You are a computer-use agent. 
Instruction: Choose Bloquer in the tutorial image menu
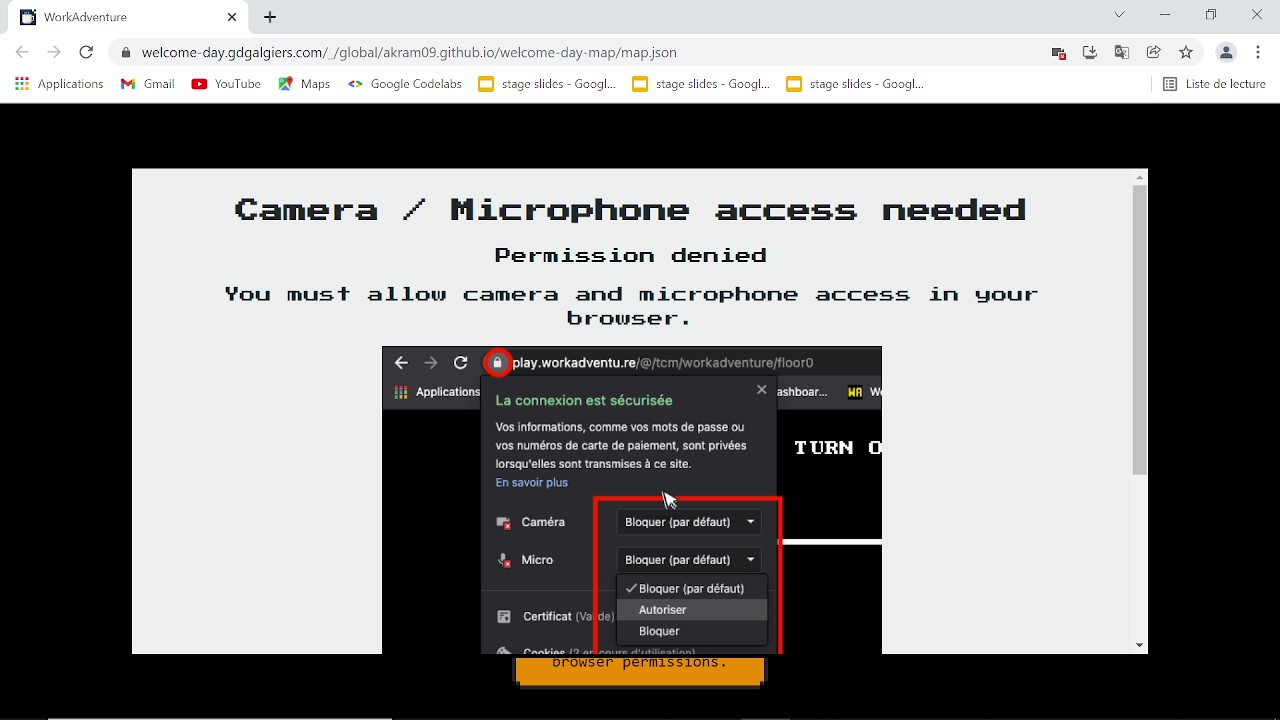point(692,631)
